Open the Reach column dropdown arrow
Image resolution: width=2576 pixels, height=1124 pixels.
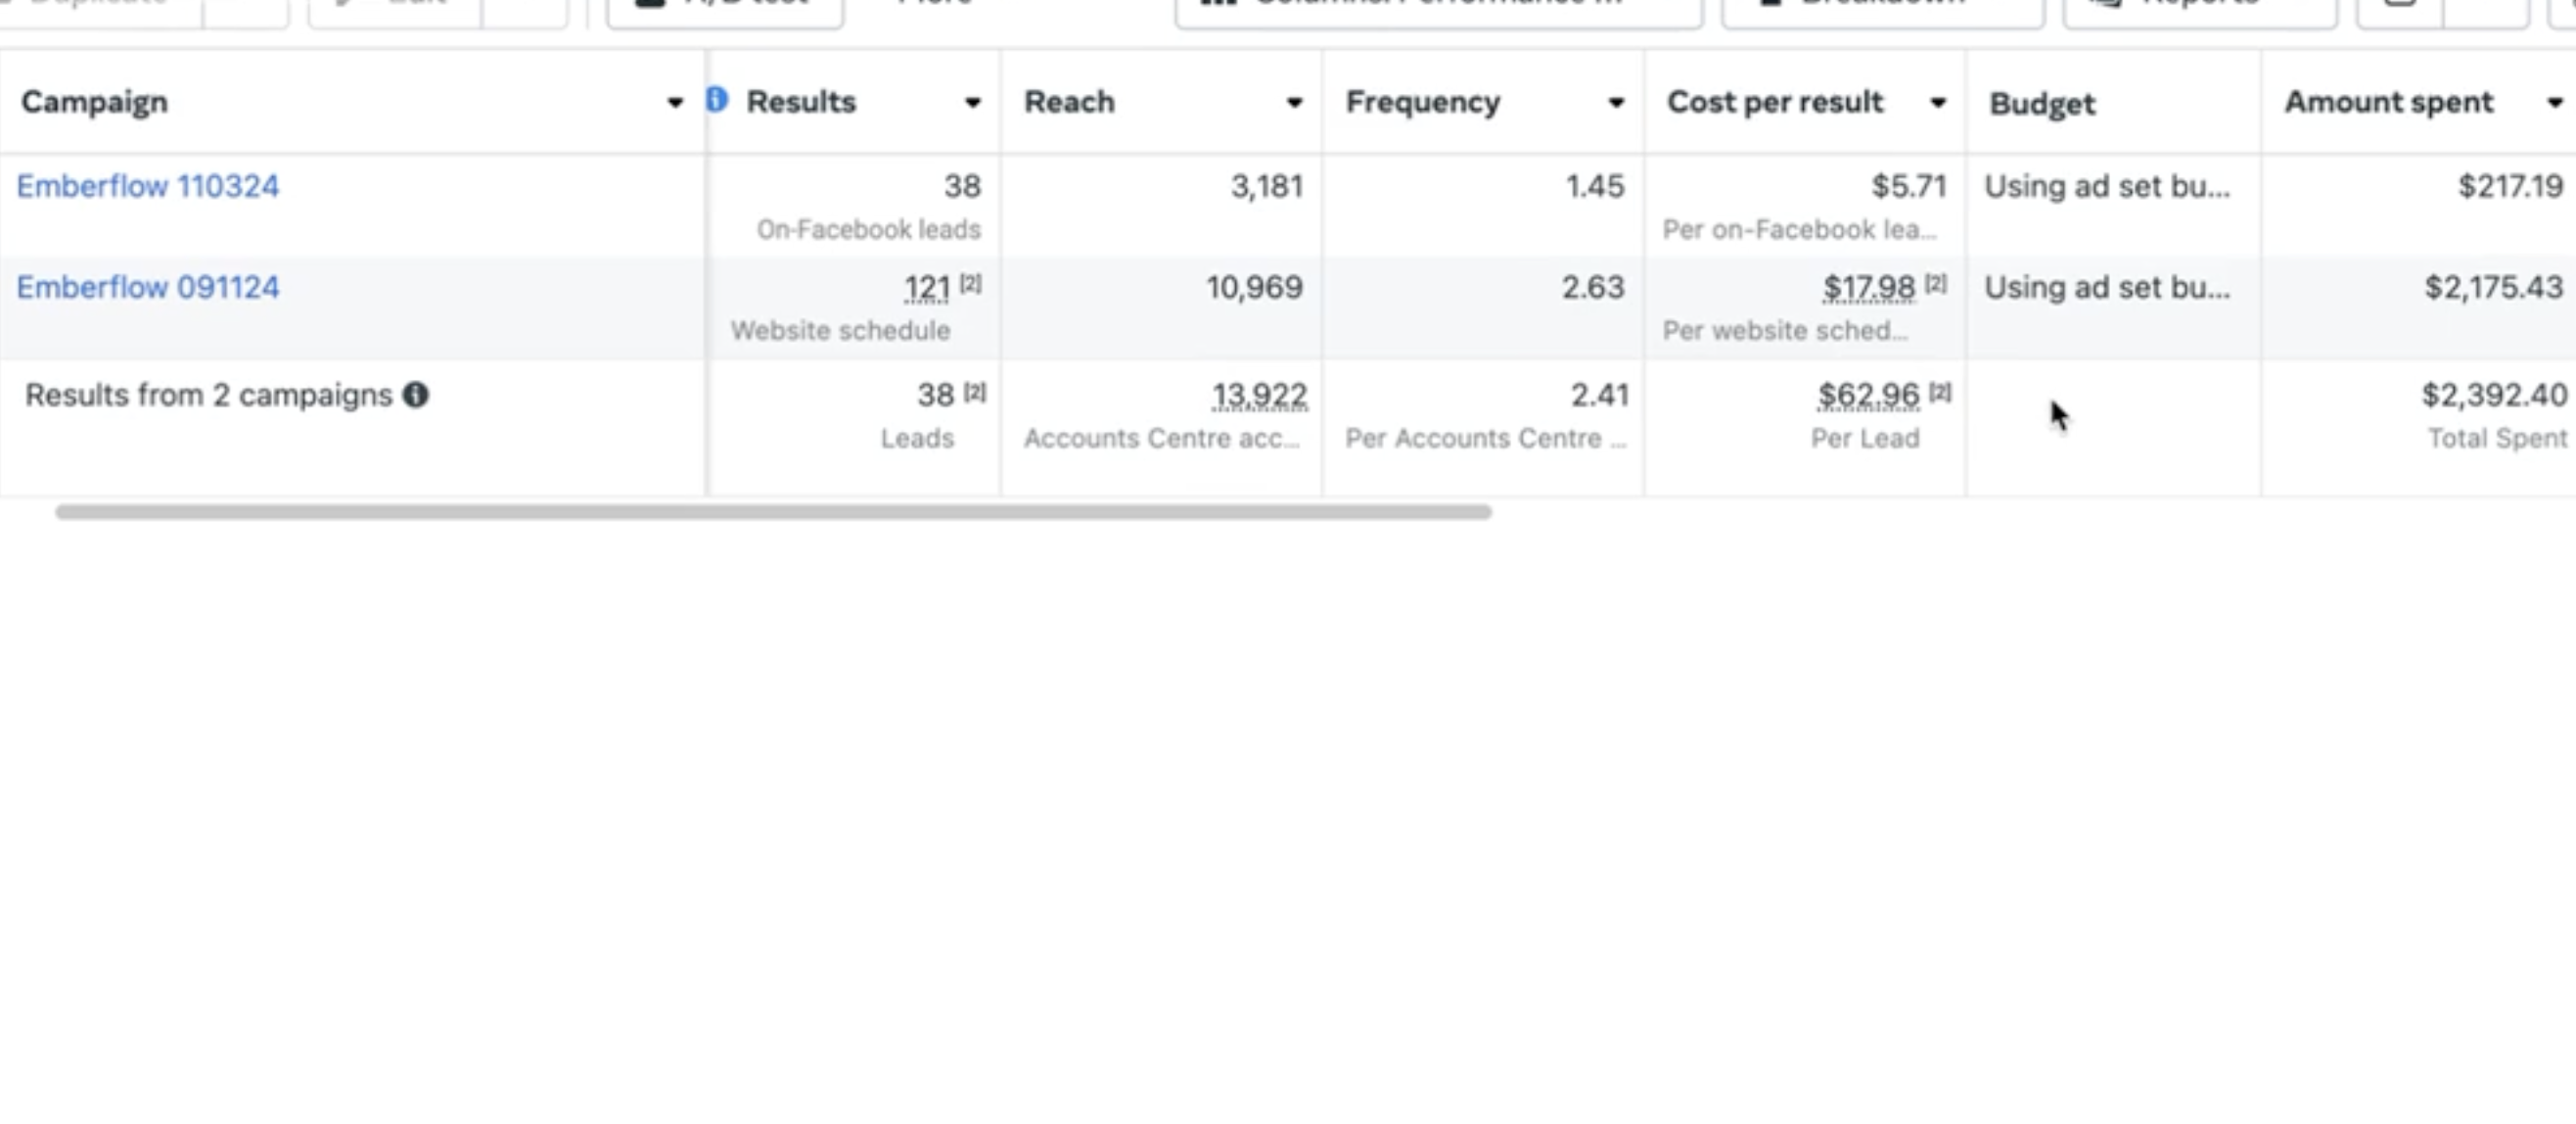tap(1295, 102)
